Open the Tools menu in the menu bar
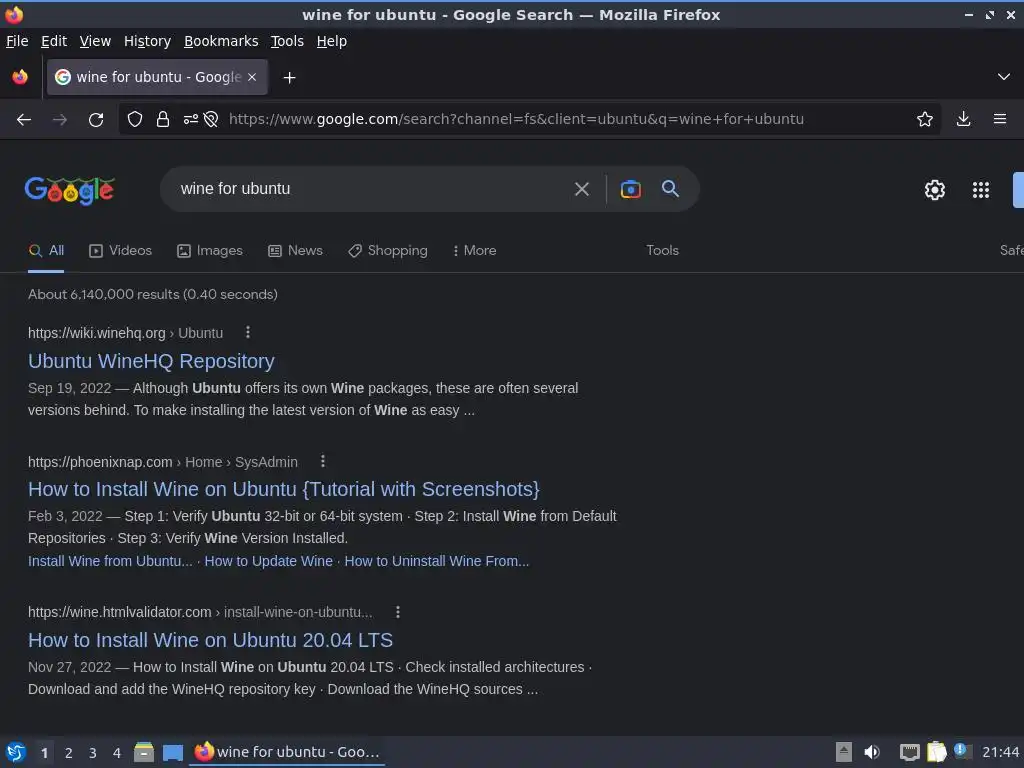Screen dimensions: 1024x768 [x=287, y=41]
